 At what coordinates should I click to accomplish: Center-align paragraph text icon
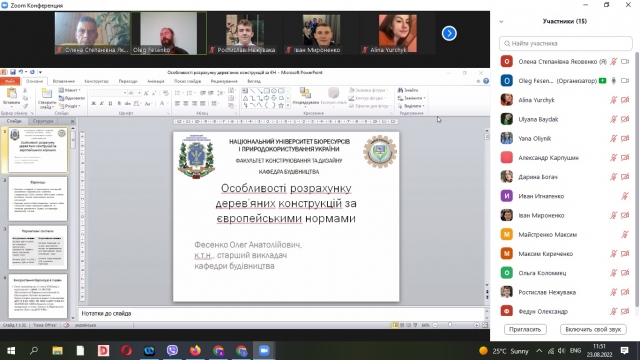click(186, 104)
